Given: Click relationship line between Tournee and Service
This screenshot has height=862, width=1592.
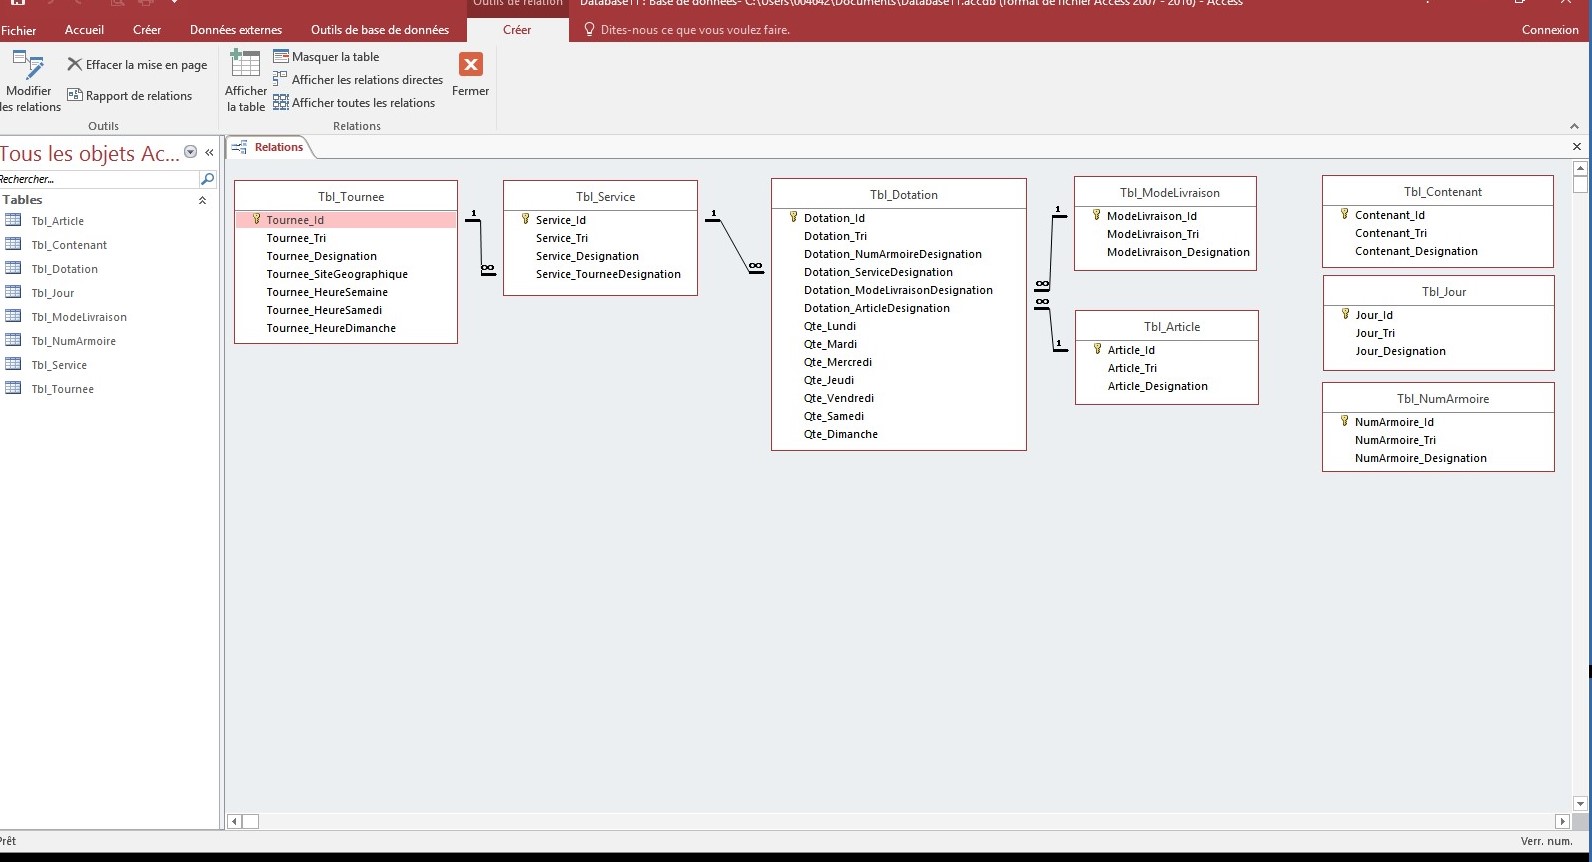Looking at the screenshot, I should tap(481, 245).
